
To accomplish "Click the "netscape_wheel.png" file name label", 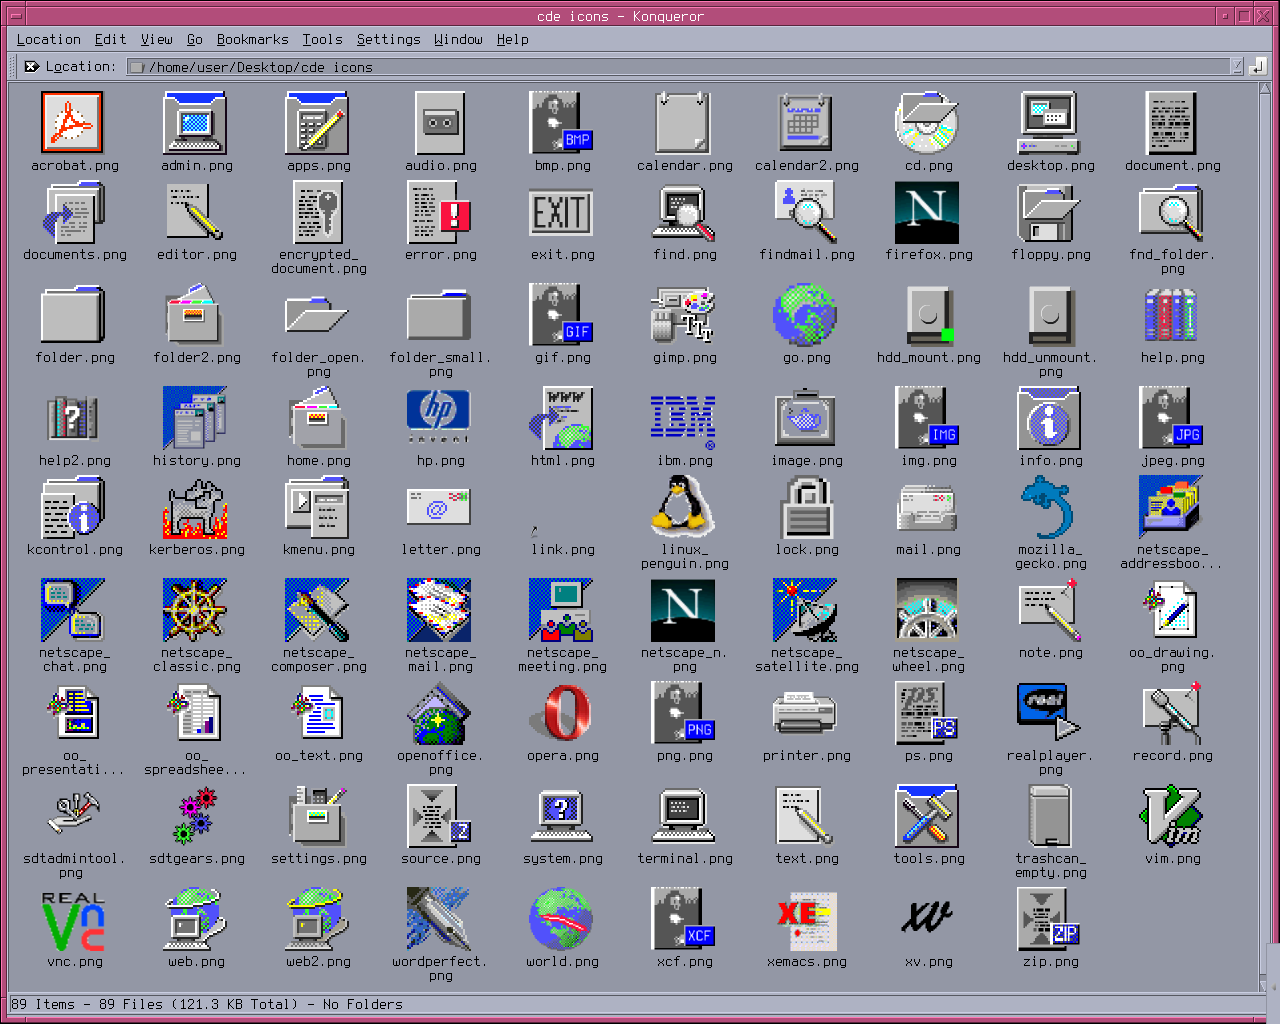I will (x=928, y=660).
